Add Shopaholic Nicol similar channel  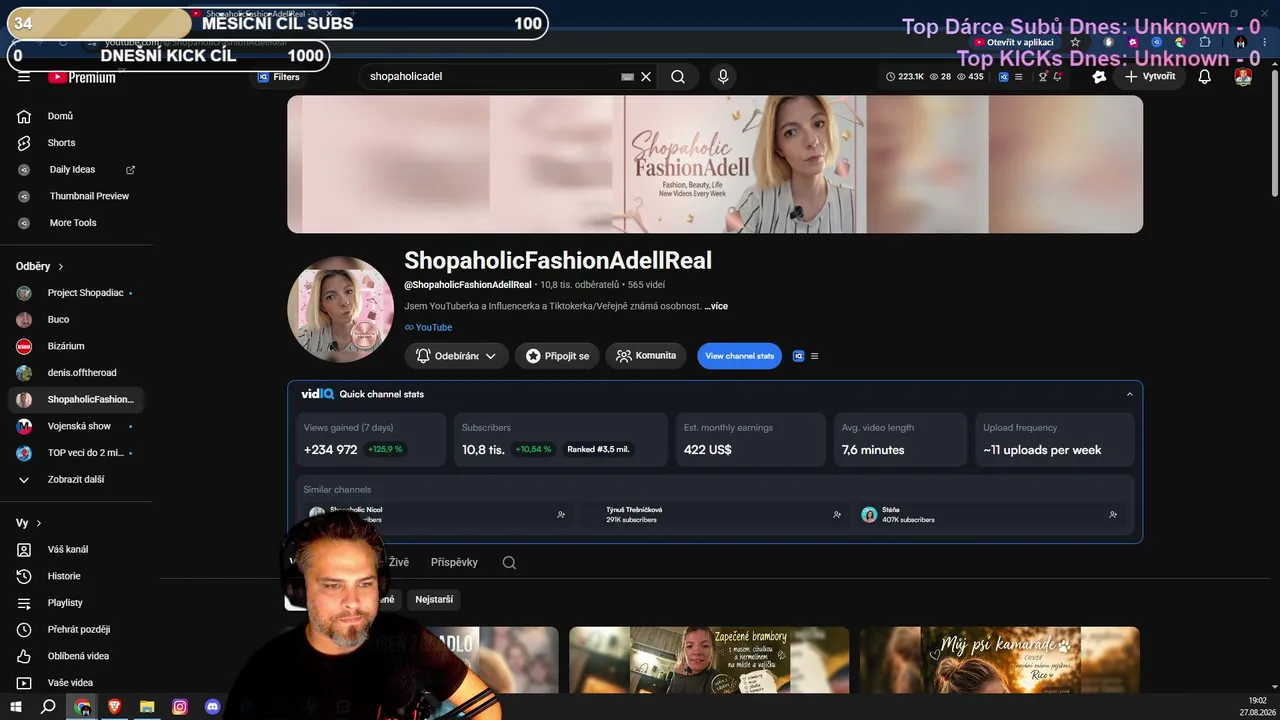561,515
